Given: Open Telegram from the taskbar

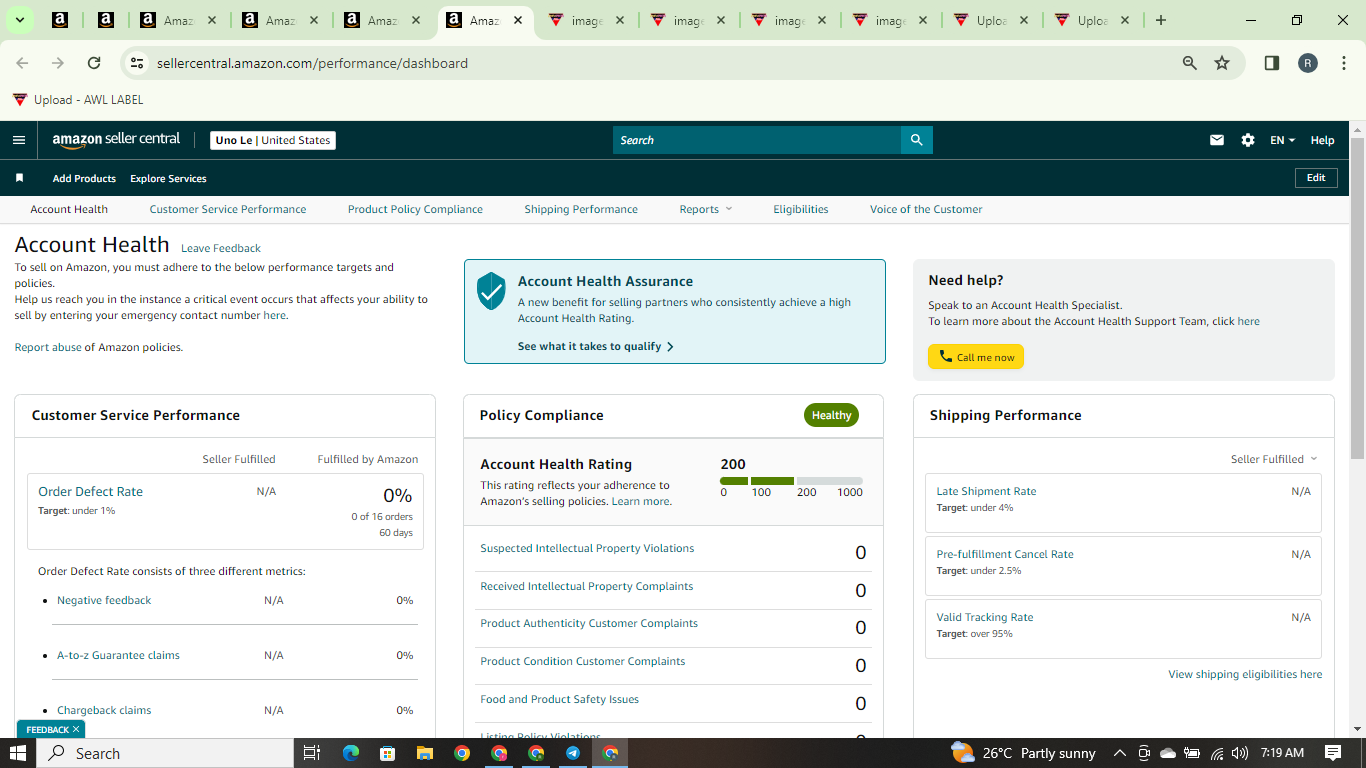Looking at the screenshot, I should (x=573, y=753).
